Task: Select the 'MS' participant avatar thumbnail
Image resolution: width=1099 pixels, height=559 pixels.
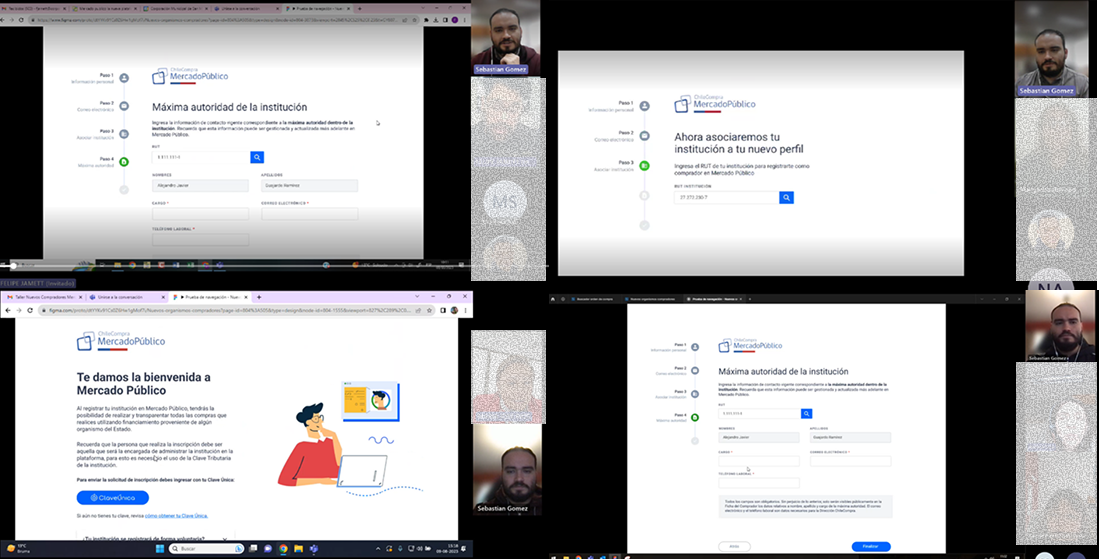Action: click(x=504, y=202)
